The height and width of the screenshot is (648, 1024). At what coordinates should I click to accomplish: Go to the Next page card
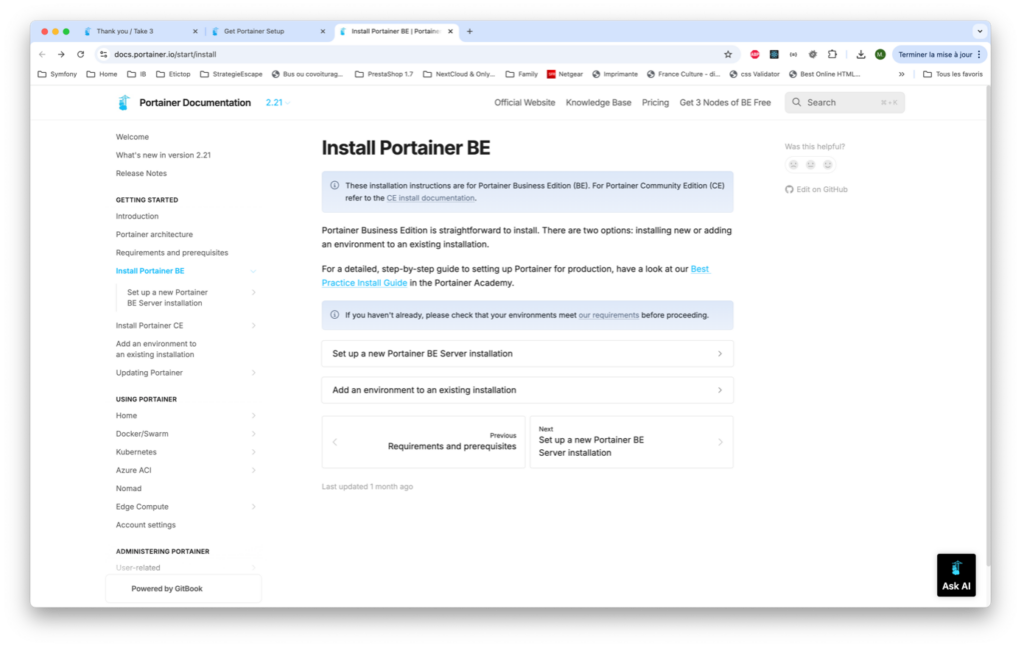(x=631, y=442)
